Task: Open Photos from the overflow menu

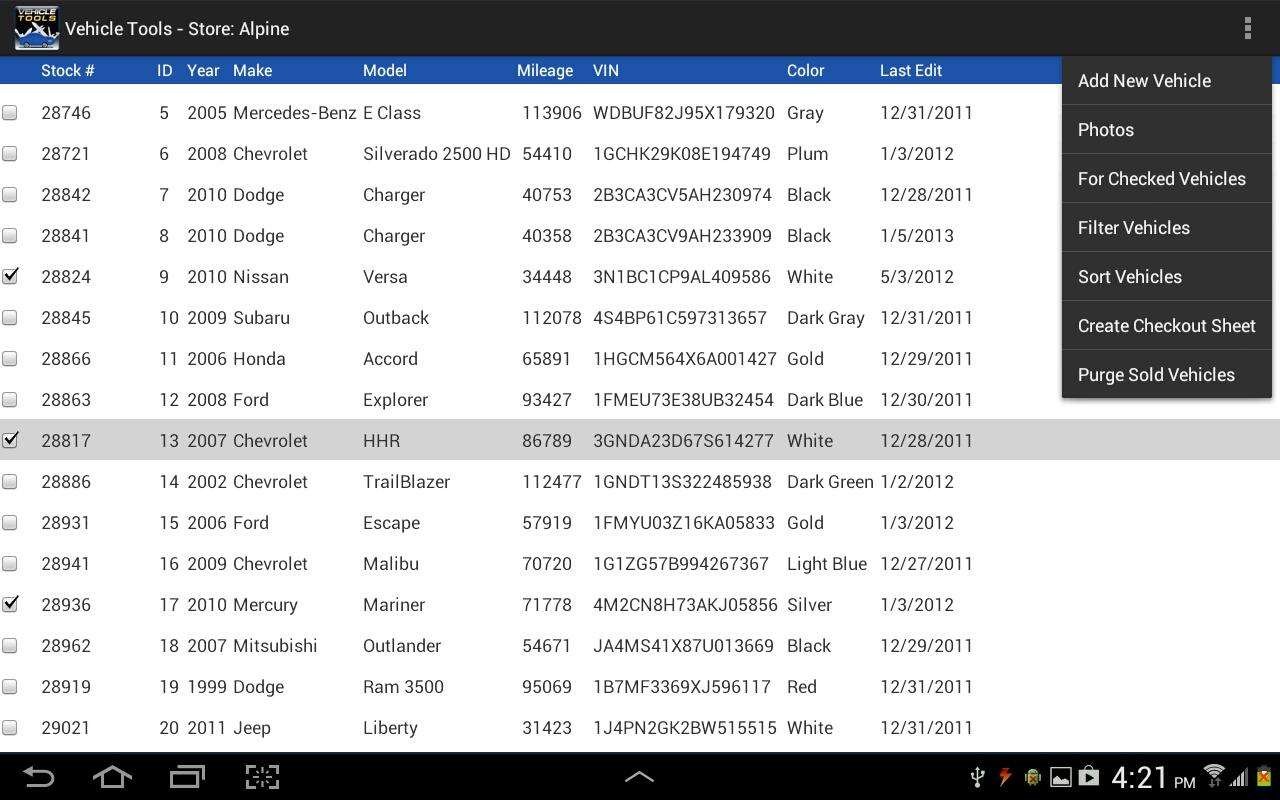Action: tap(1166, 130)
